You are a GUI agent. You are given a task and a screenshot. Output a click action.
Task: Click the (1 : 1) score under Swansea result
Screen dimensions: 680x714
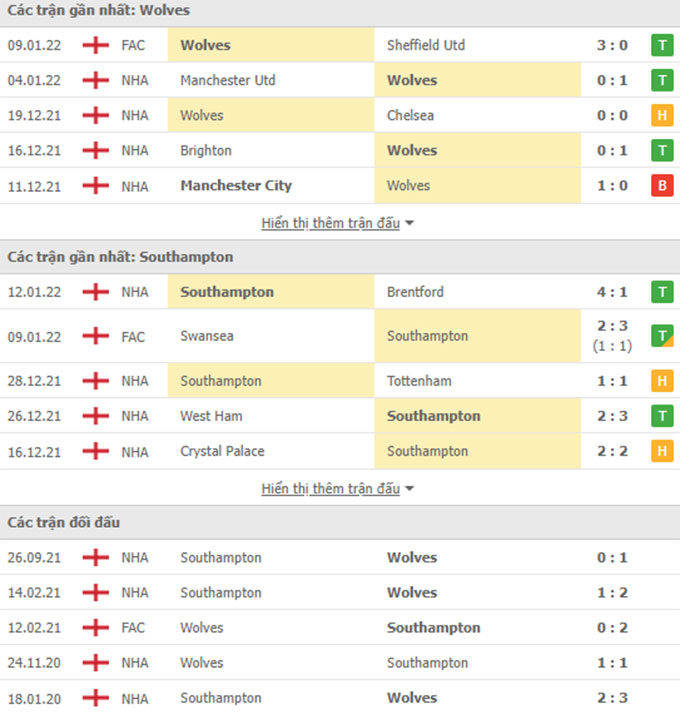pyautogui.click(x=612, y=346)
